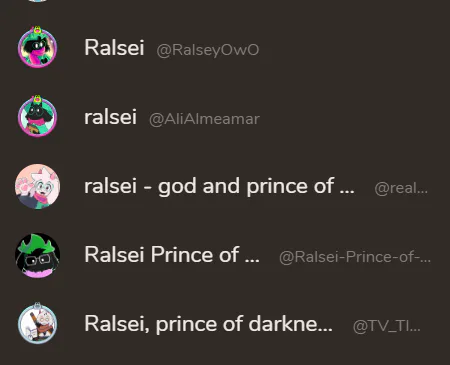Click the ellipsis after 'Ralsei Prince of'
Viewport: 450px width, 365px height.
point(252,261)
